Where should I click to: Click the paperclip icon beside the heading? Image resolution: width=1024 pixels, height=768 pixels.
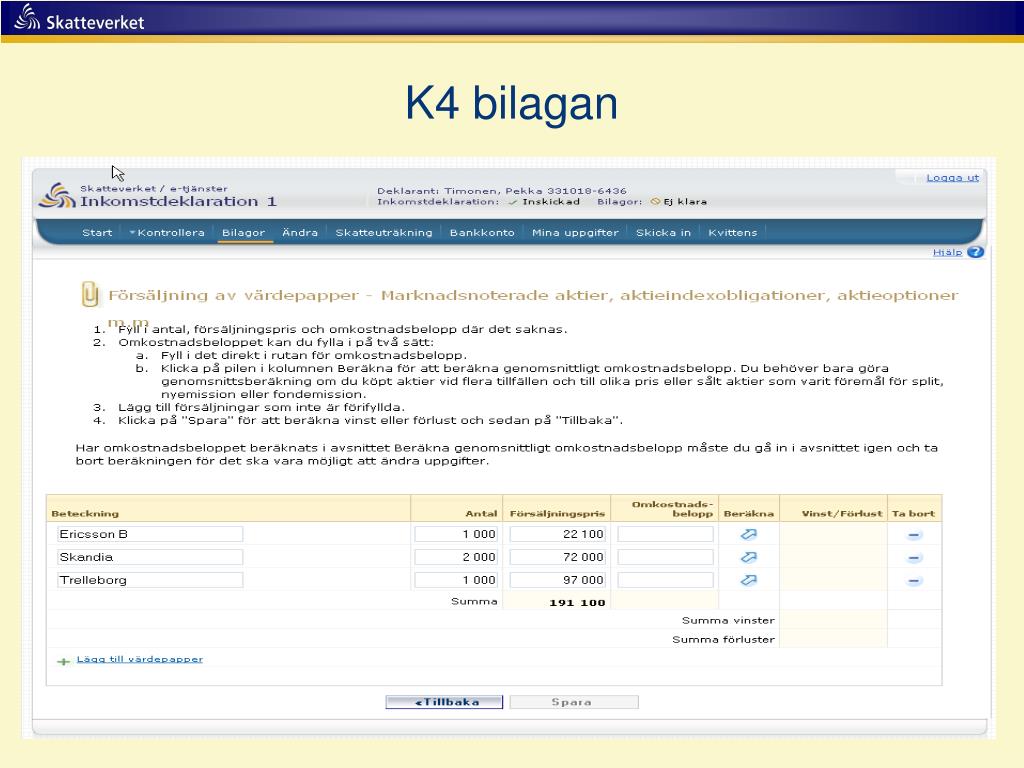90,294
